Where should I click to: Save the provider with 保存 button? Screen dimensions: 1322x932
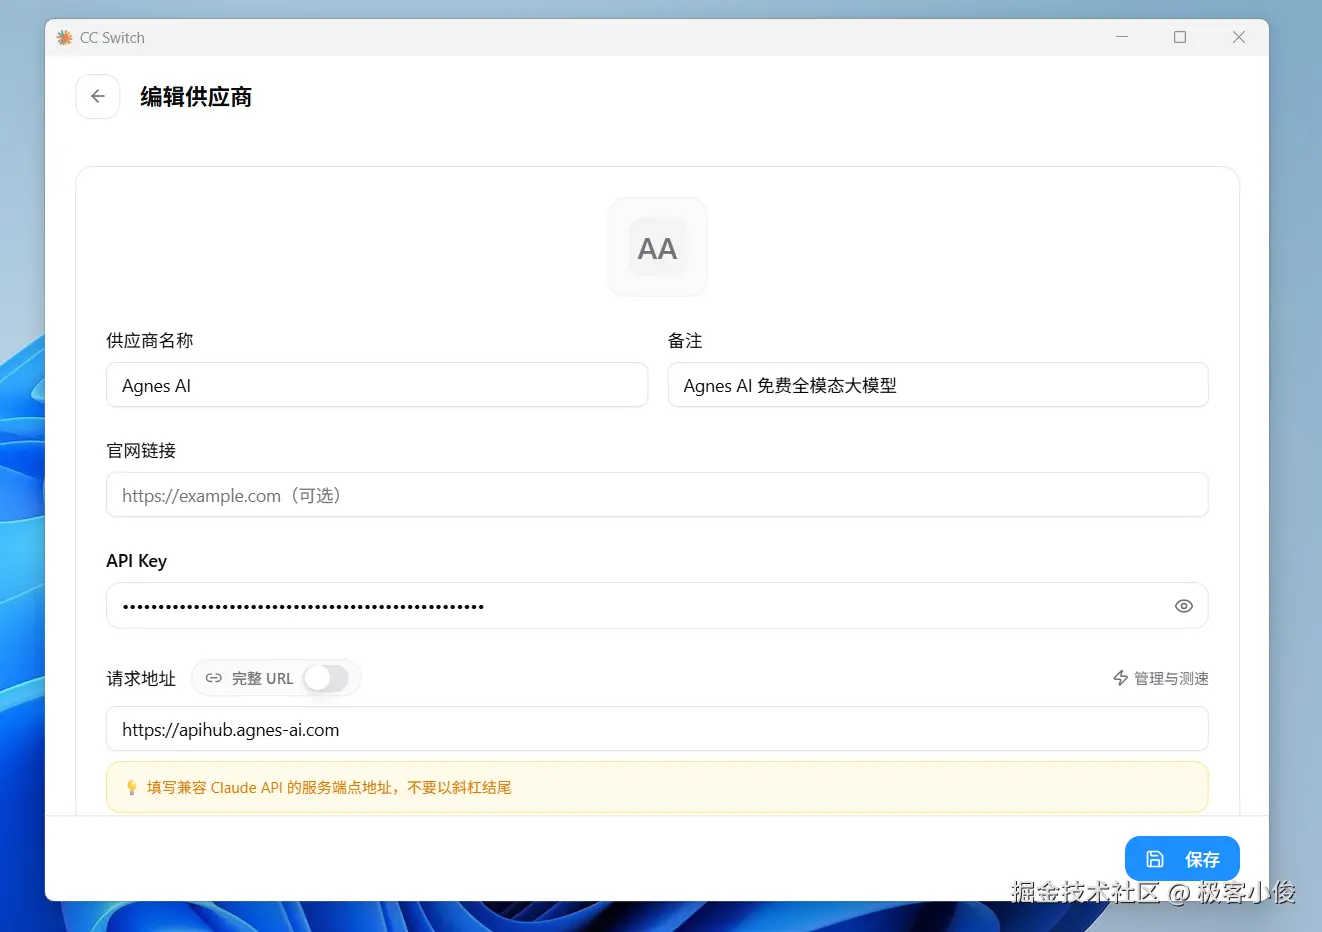[x=1182, y=859]
